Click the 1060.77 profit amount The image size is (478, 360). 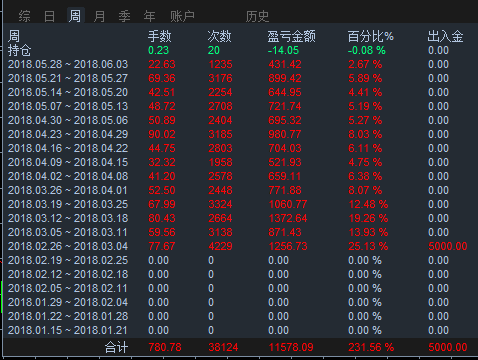click(288, 204)
